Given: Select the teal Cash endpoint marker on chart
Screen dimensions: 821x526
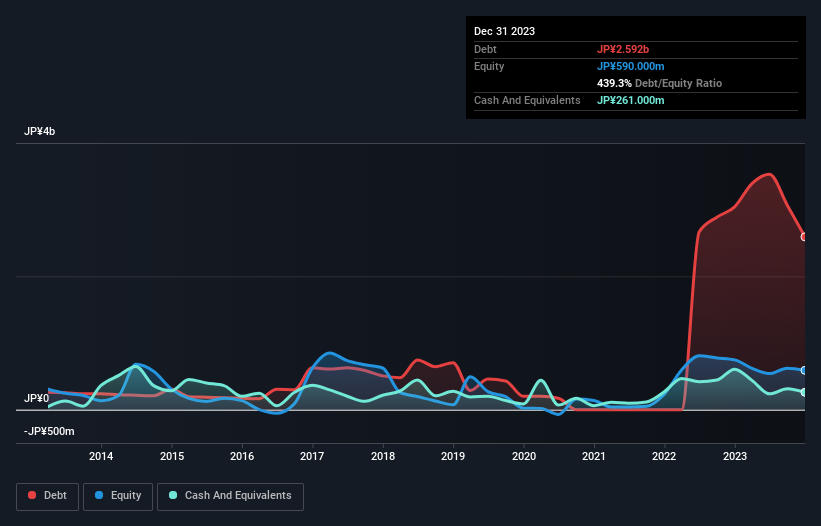Looking at the screenshot, I should pyautogui.click(x=804, y=393).
